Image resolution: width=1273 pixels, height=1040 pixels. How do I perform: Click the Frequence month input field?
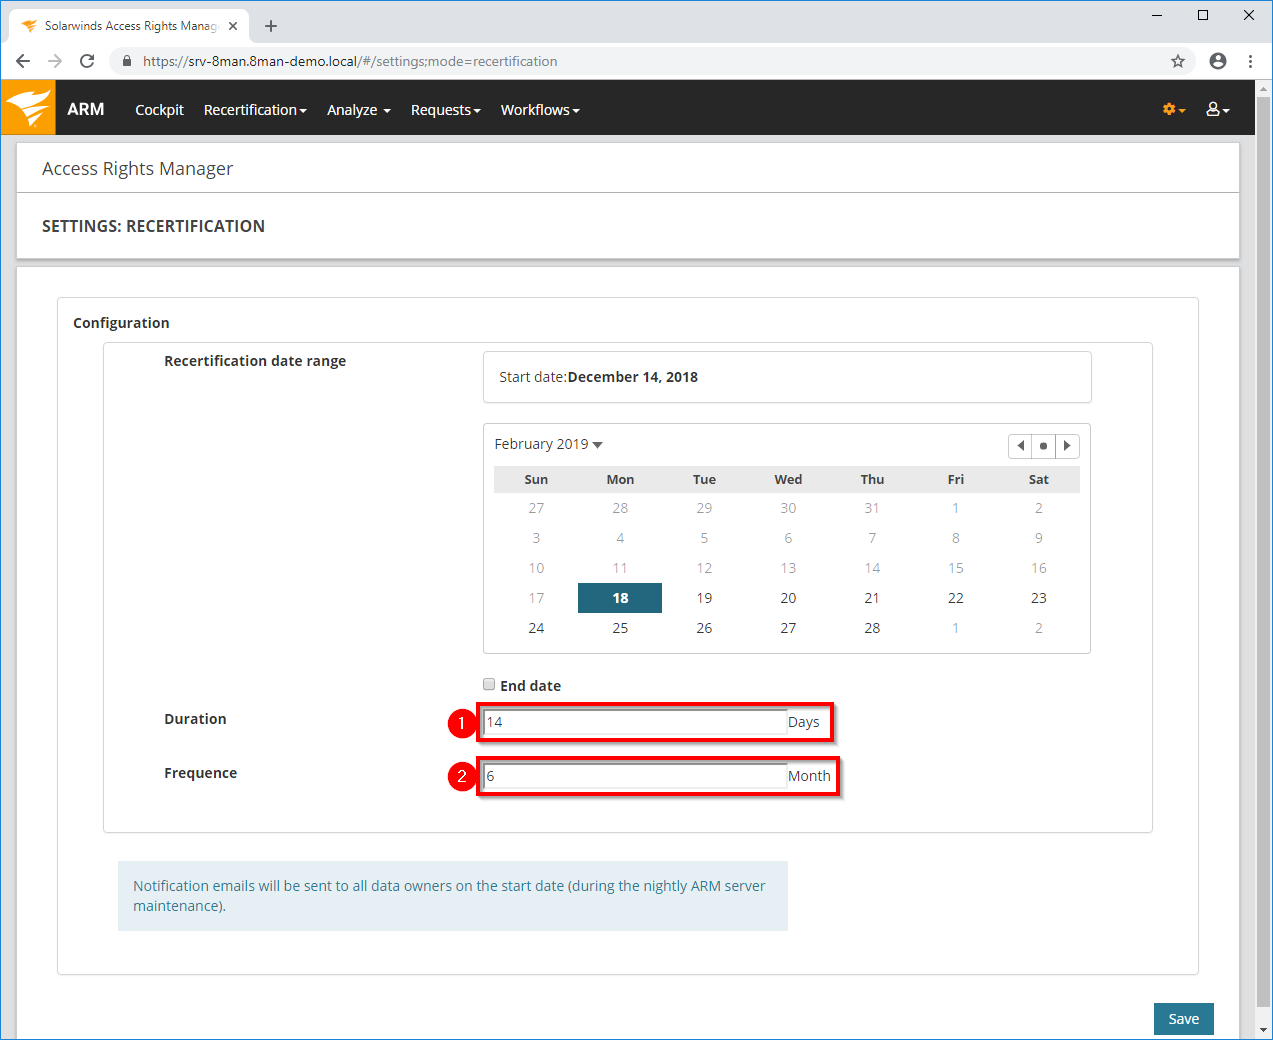(634, 776)
